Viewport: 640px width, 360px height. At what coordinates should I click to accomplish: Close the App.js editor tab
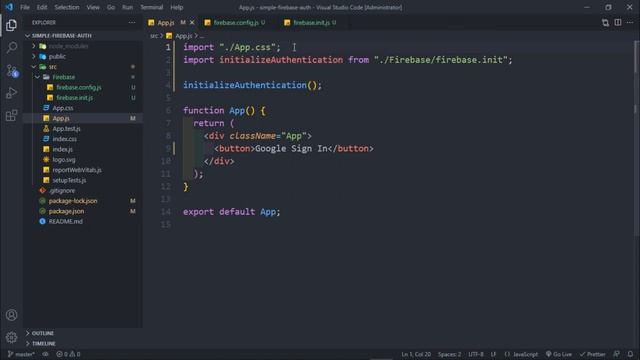[192, 22]
